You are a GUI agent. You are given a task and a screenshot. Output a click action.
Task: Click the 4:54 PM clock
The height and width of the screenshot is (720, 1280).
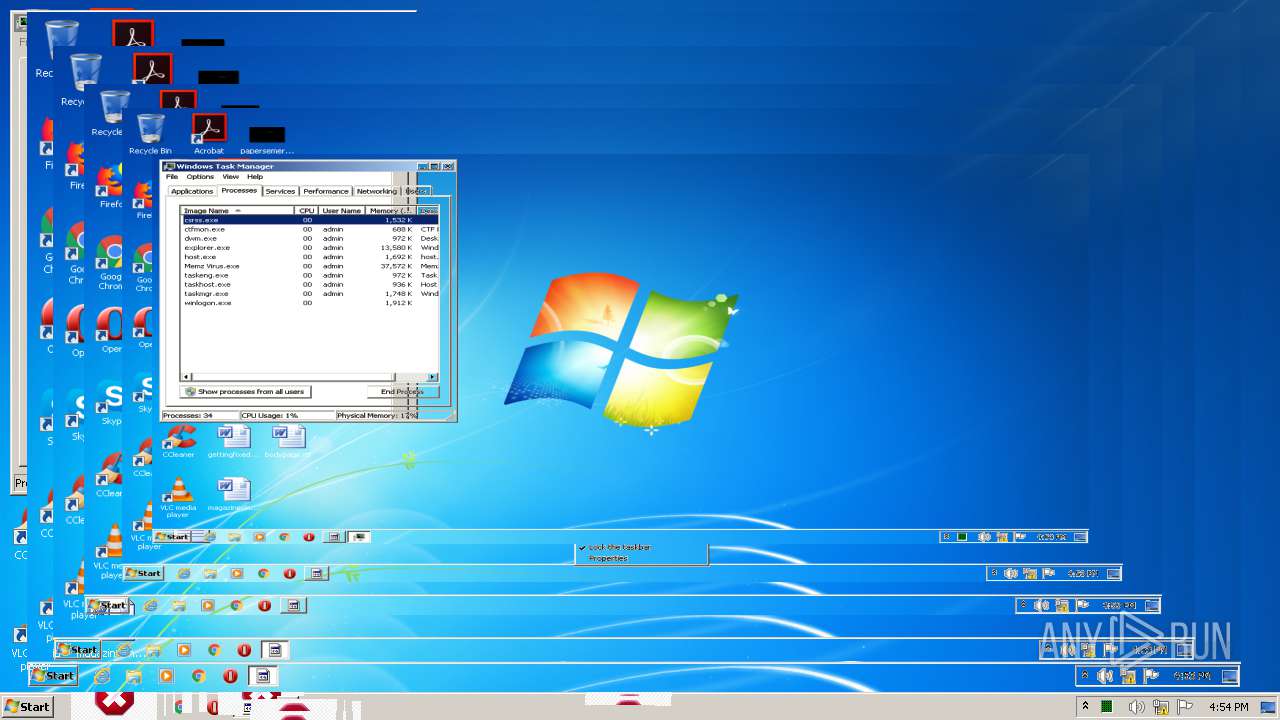(x=1228, y=706)
